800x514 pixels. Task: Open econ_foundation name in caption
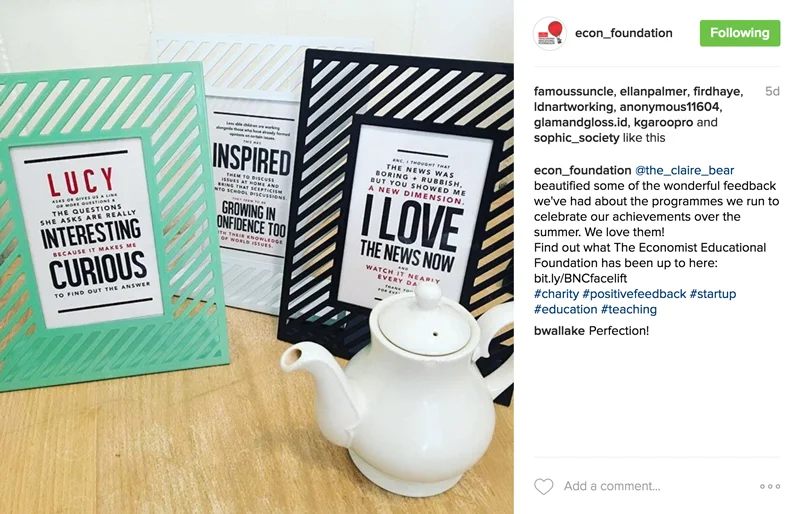(x=582, y=170)
